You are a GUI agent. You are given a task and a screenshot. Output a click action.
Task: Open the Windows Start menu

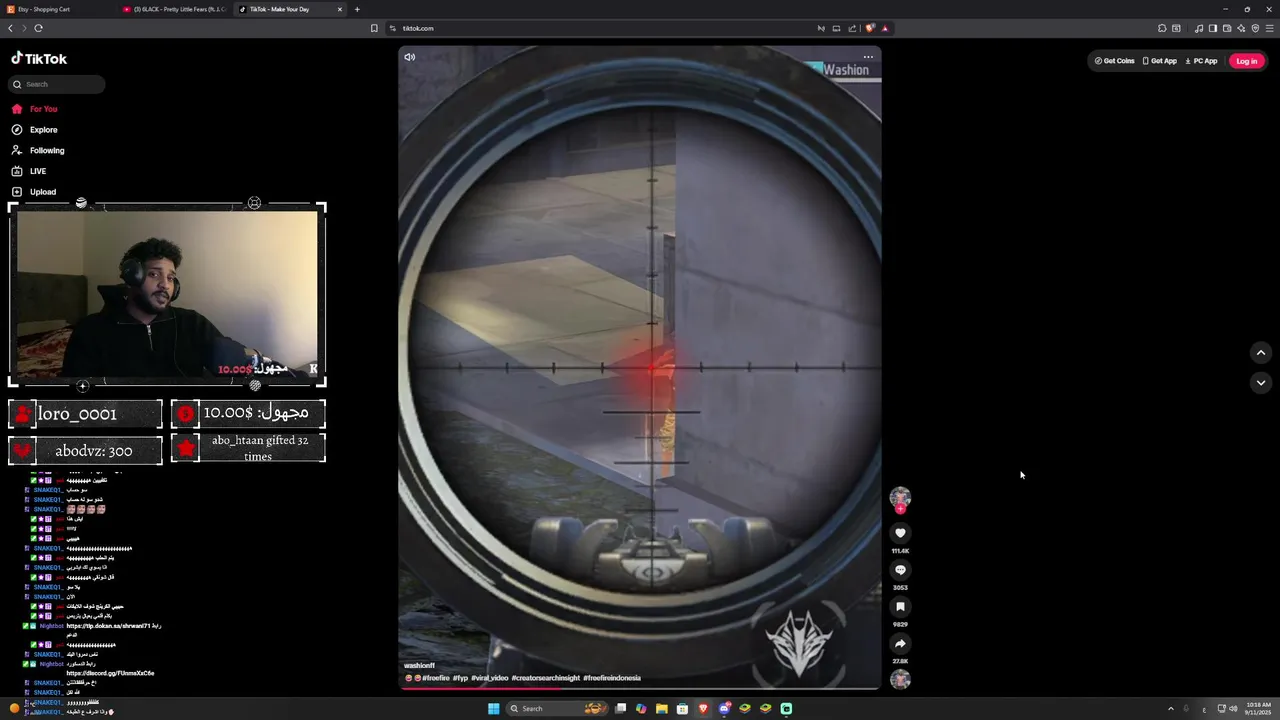coord(493,709)
